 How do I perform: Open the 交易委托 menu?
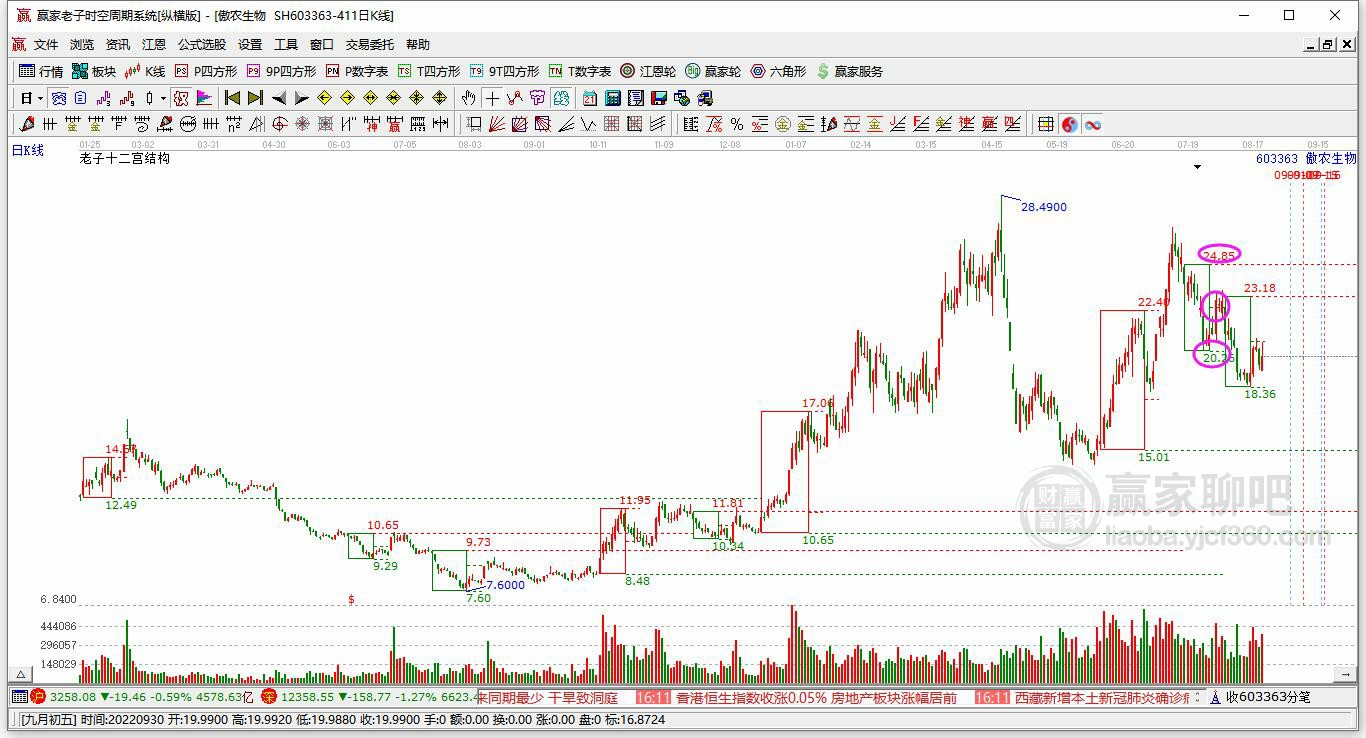[370, 45]
